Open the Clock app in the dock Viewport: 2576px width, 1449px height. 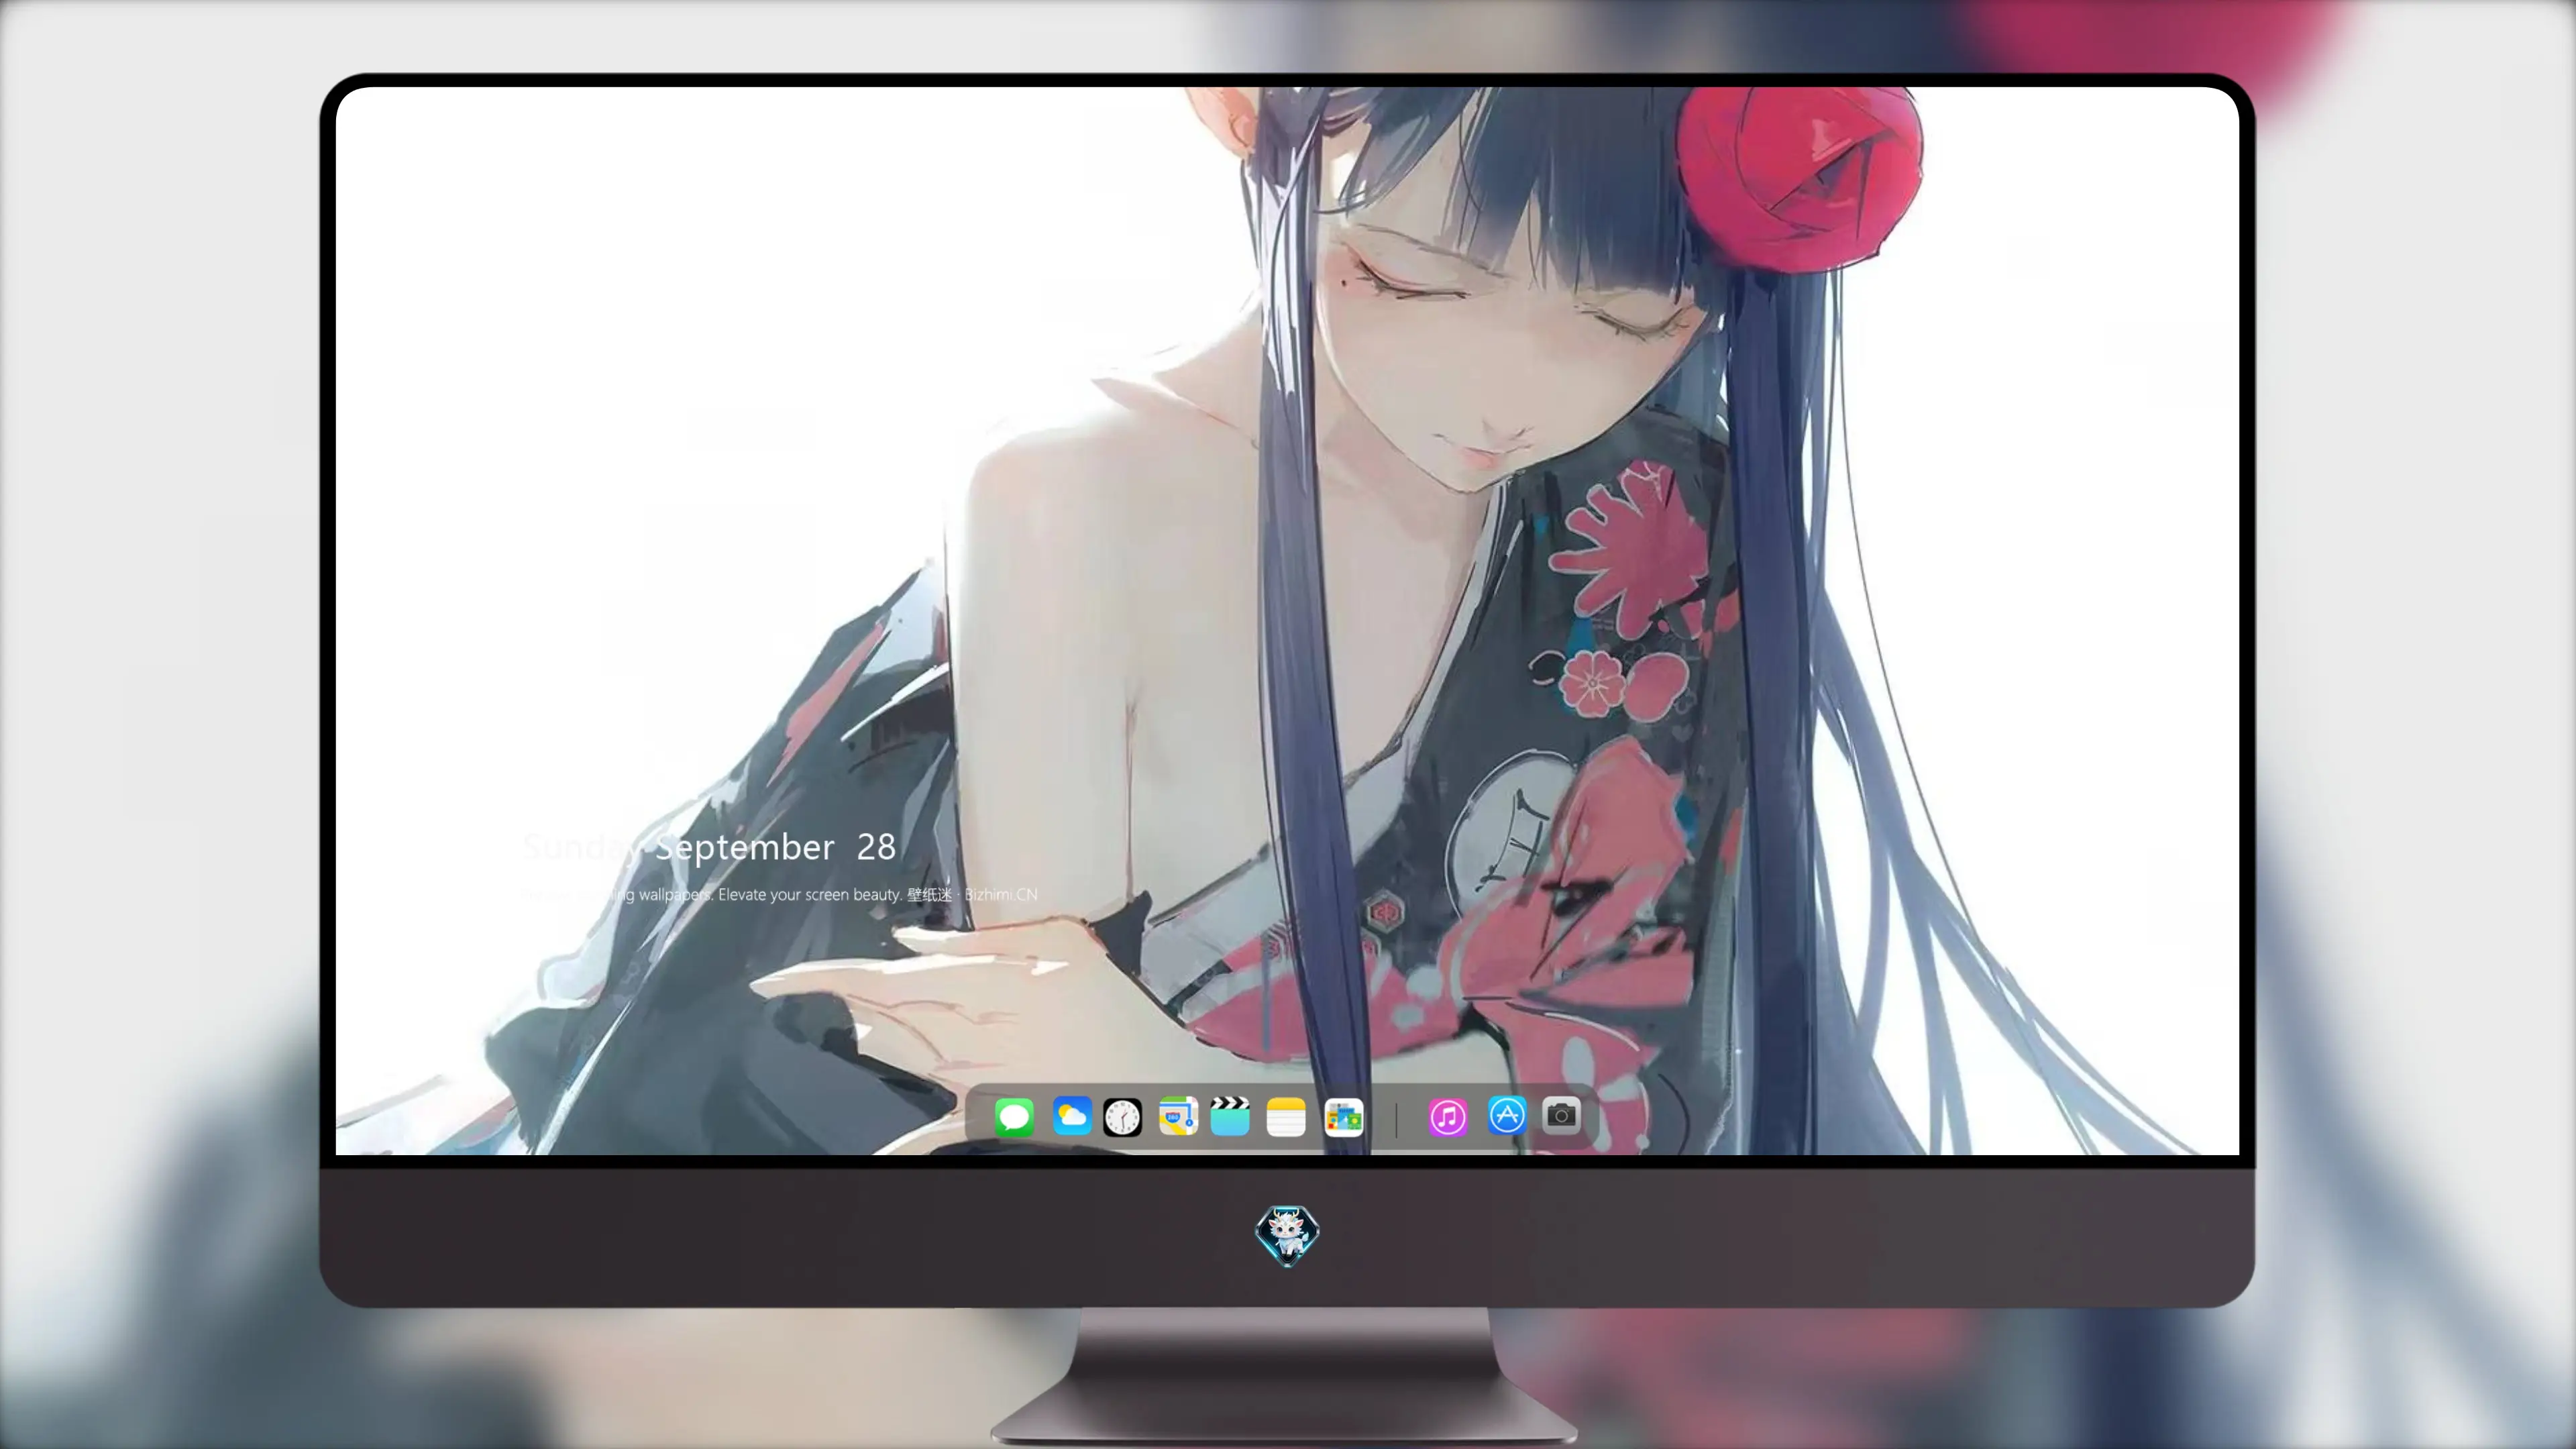coord(1122,1117)
